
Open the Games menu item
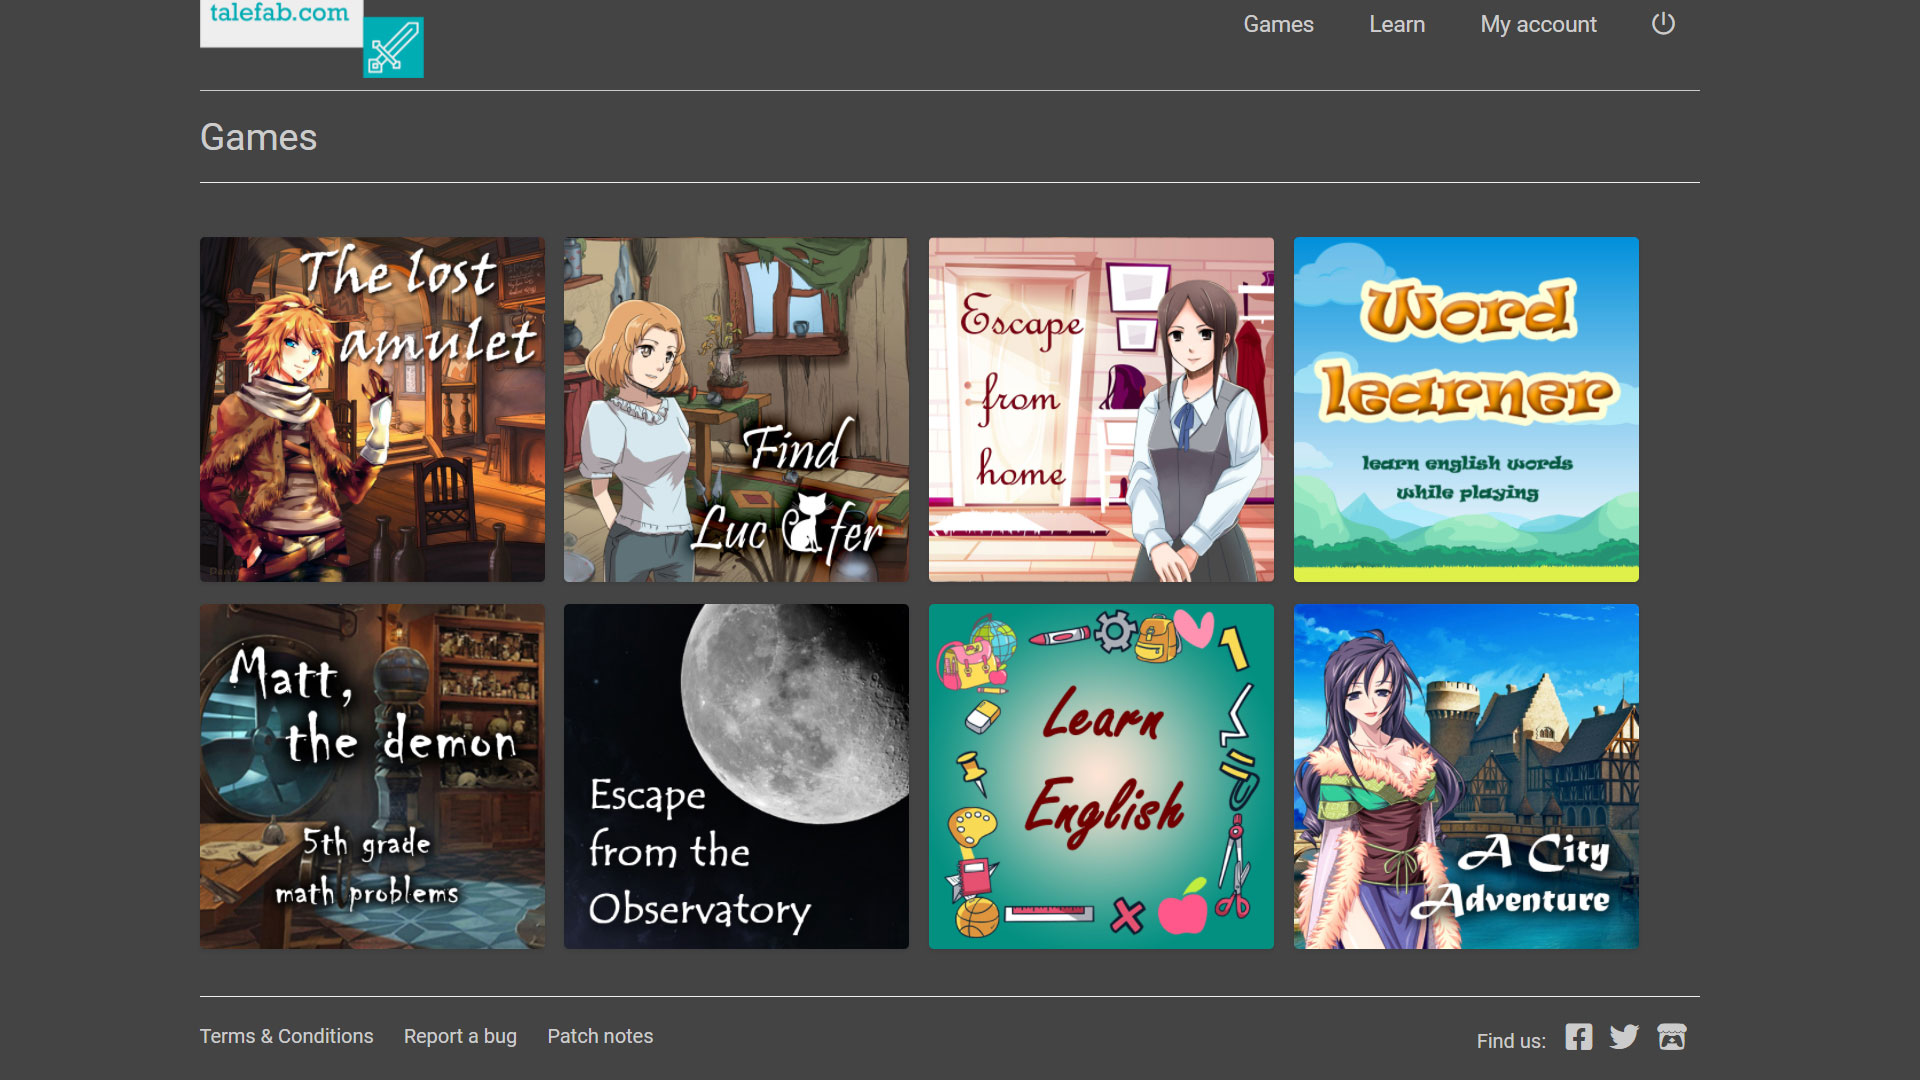click(1278, 24)
